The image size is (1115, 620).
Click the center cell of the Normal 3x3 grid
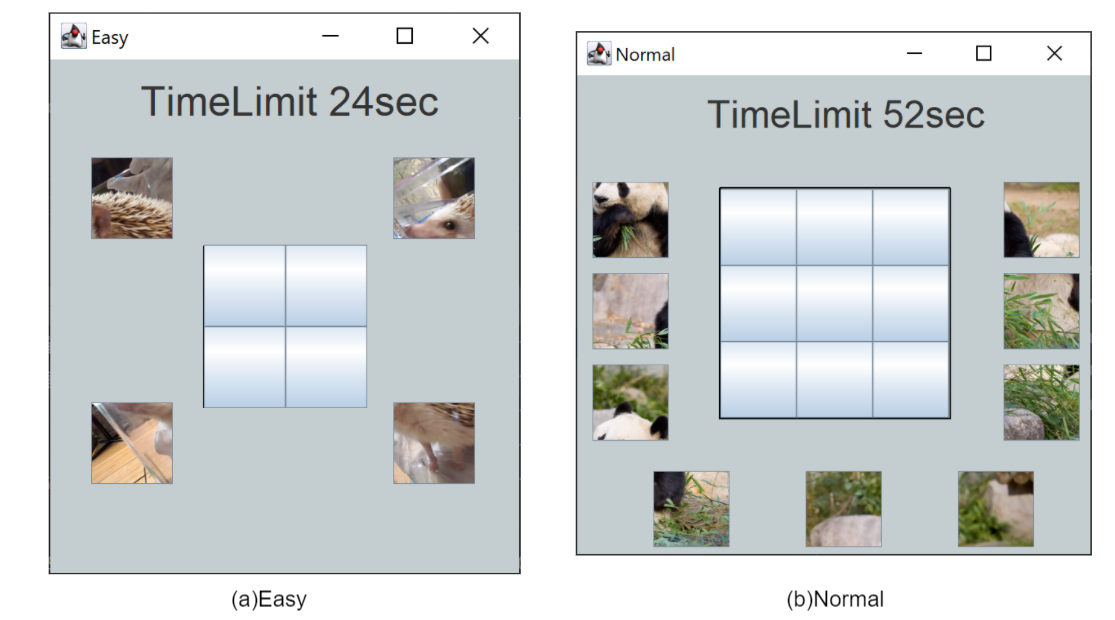click(834, 303)
